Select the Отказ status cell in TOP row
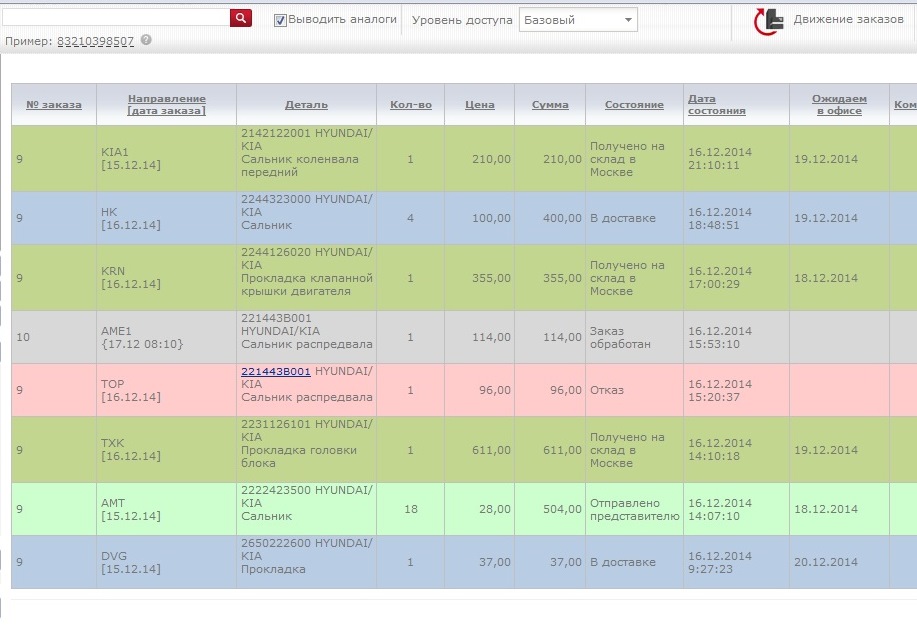Image resolution: width=917 pixels, height=629 pixels. pyautogui.click(x=607, y=390)
